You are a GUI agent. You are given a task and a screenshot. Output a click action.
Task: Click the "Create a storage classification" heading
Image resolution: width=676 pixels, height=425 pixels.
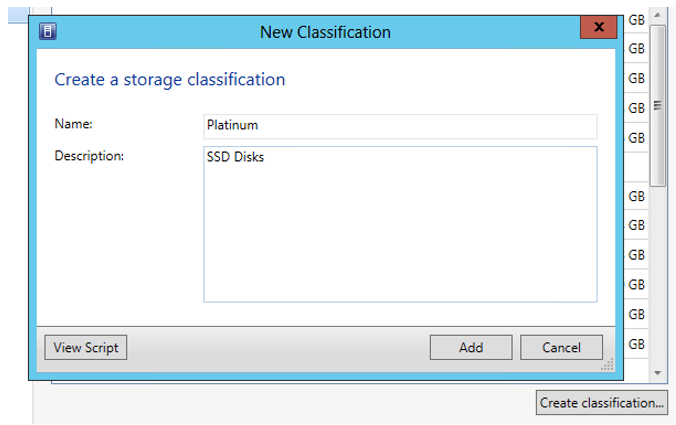pos(170,79)
